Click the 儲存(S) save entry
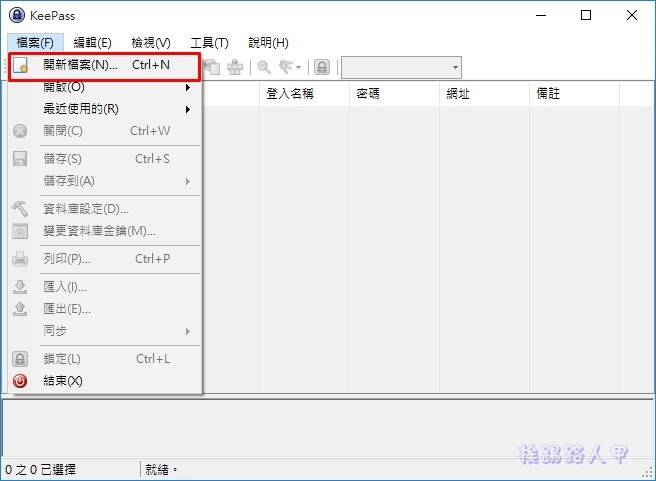This screenshot has width=656, height=481. coord(105,159)
